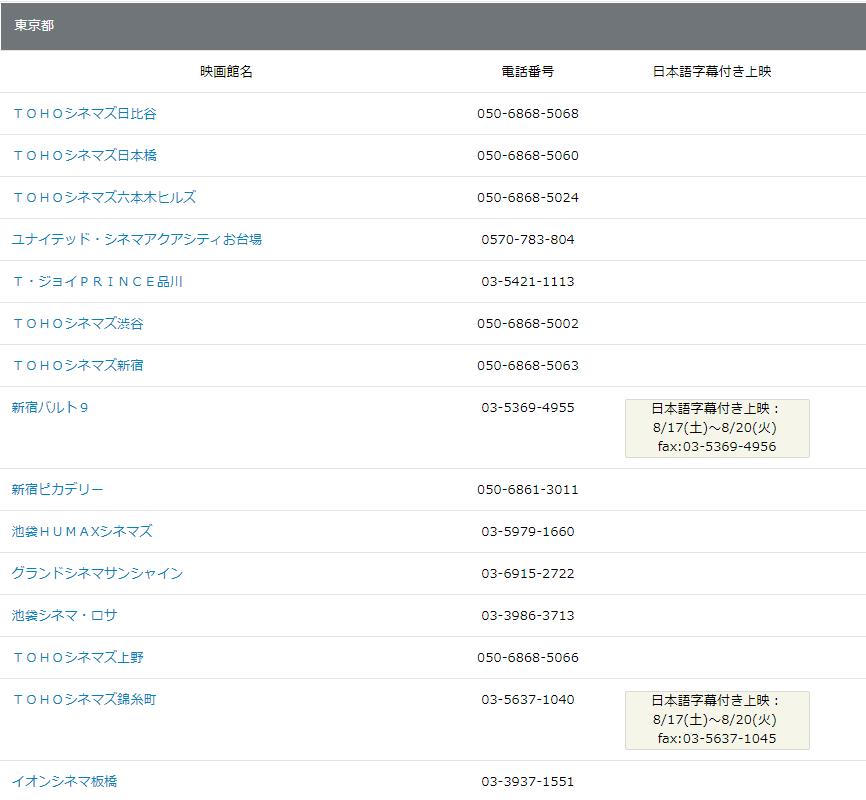Open the TOHOシネマズ新宿 theater link
The width and height of the screenshot is (866, 800).
(x=78, y=365)
